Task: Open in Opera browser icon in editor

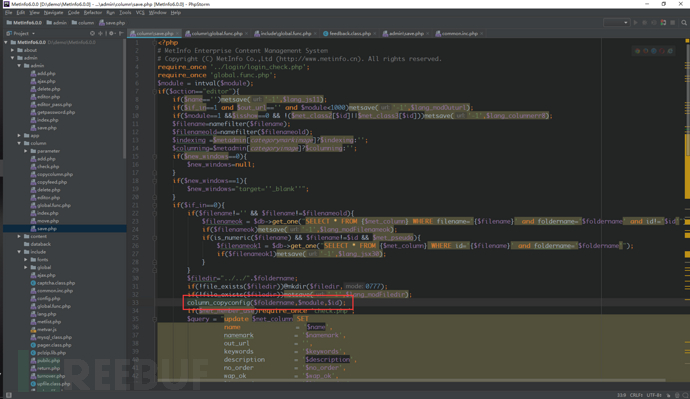Action: coord(662,51)
